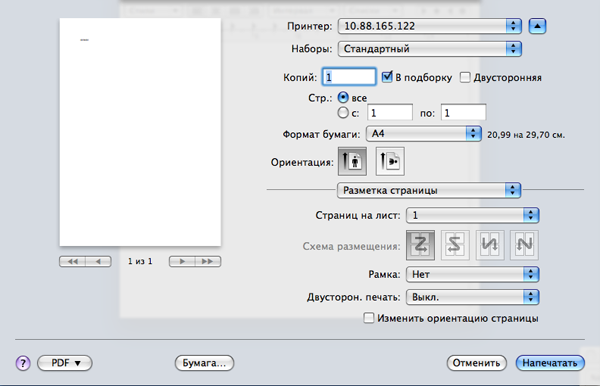The height and width of the screenshot is (386, 600).
Task: Click the 'Бумага...' button
Action: click(x=204, y=363)
